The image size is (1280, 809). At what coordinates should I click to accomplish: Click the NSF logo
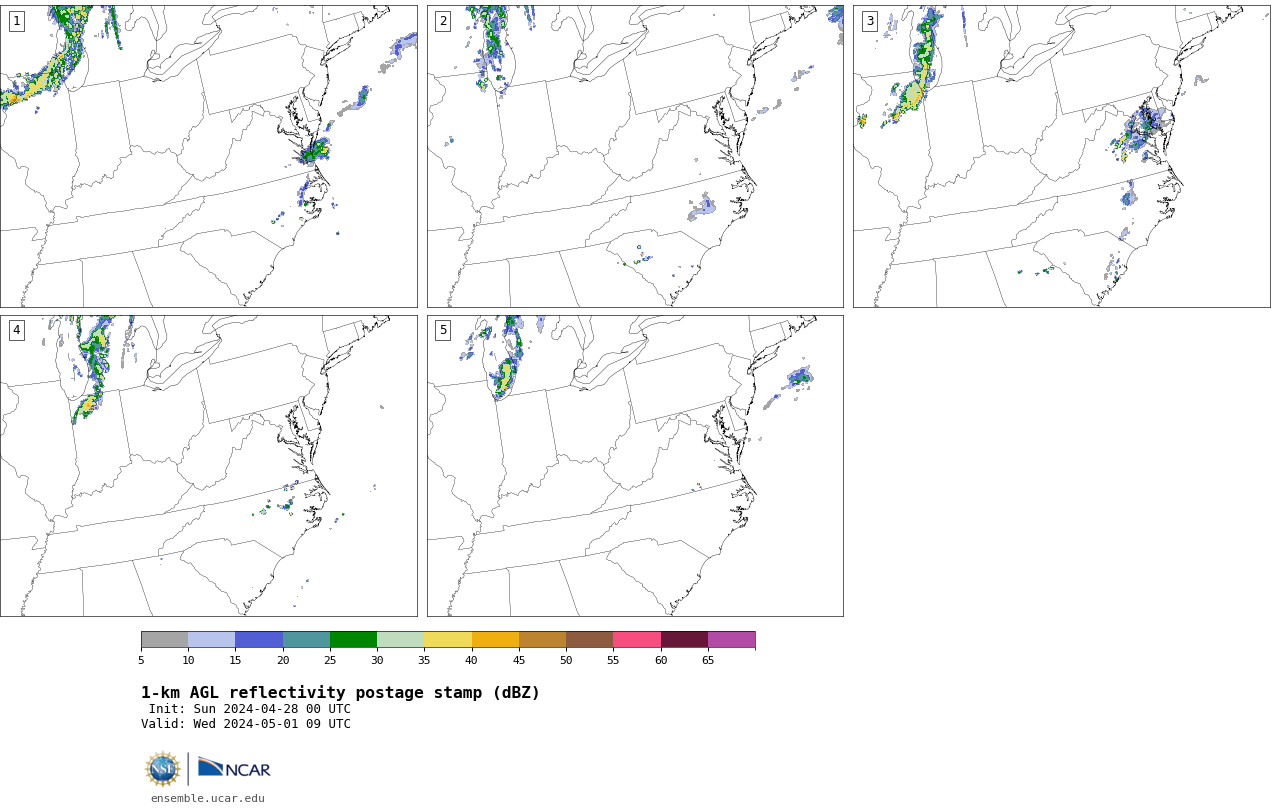(163, 769)
